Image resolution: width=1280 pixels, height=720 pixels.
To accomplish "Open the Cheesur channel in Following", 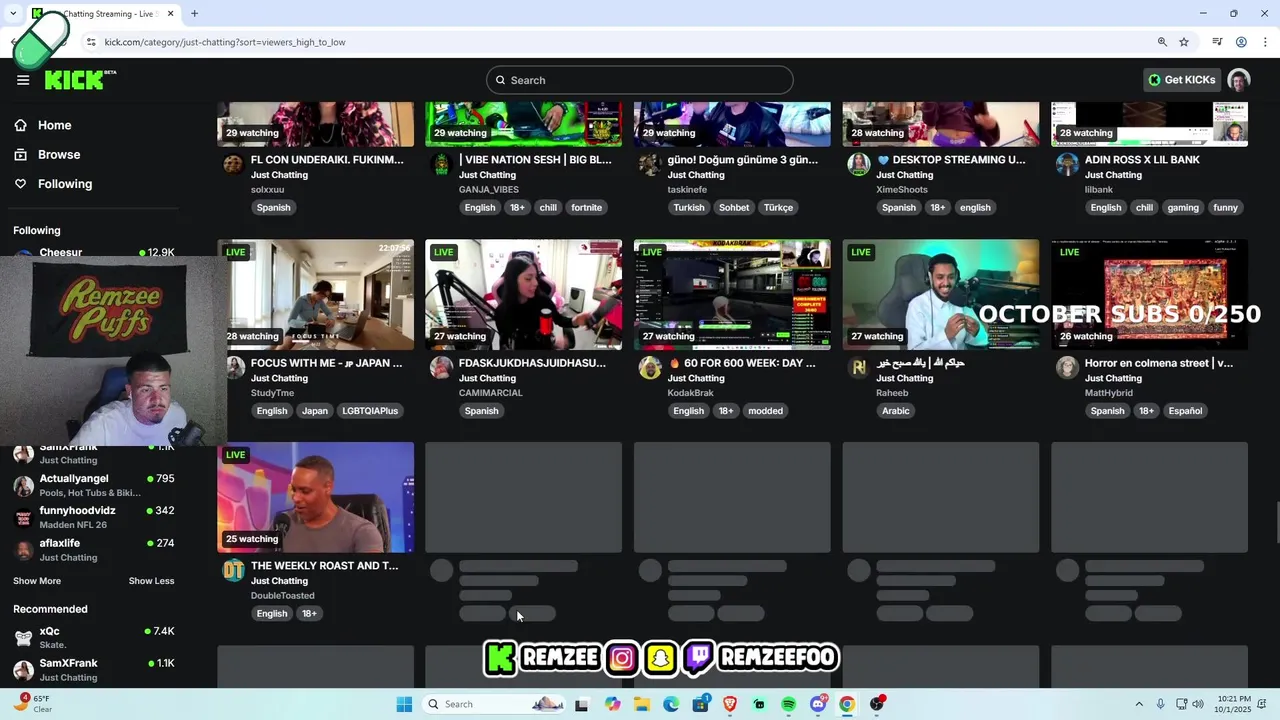I will click(x=94, y=252).
